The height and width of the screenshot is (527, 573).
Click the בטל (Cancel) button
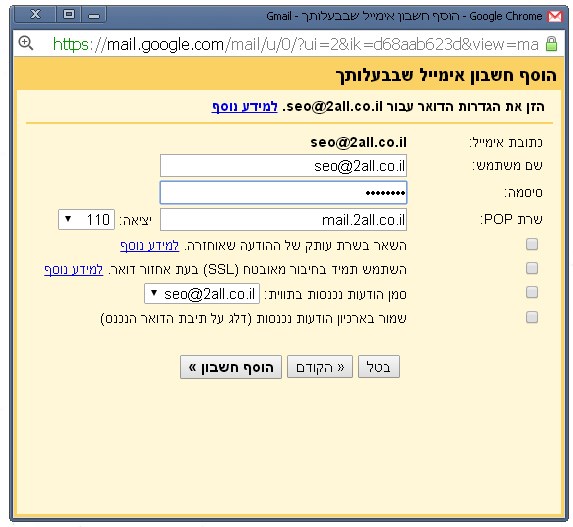coord(379,367)
